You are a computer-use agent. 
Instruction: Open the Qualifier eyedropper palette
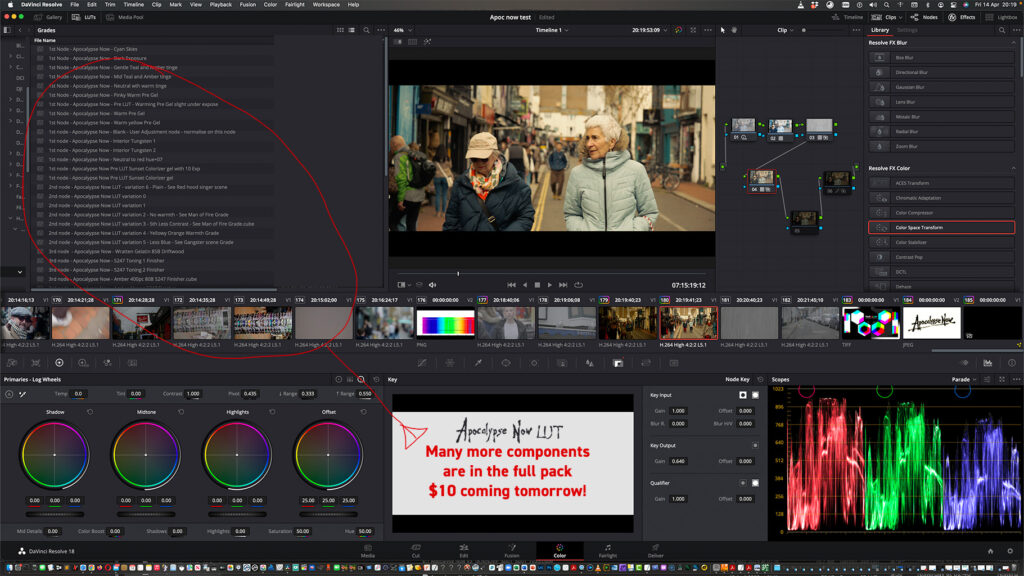coord(478,363)
